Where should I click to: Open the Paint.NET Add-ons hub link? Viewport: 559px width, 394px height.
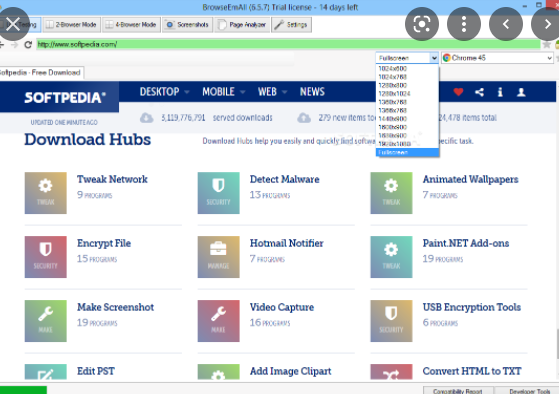pos(466,243)
